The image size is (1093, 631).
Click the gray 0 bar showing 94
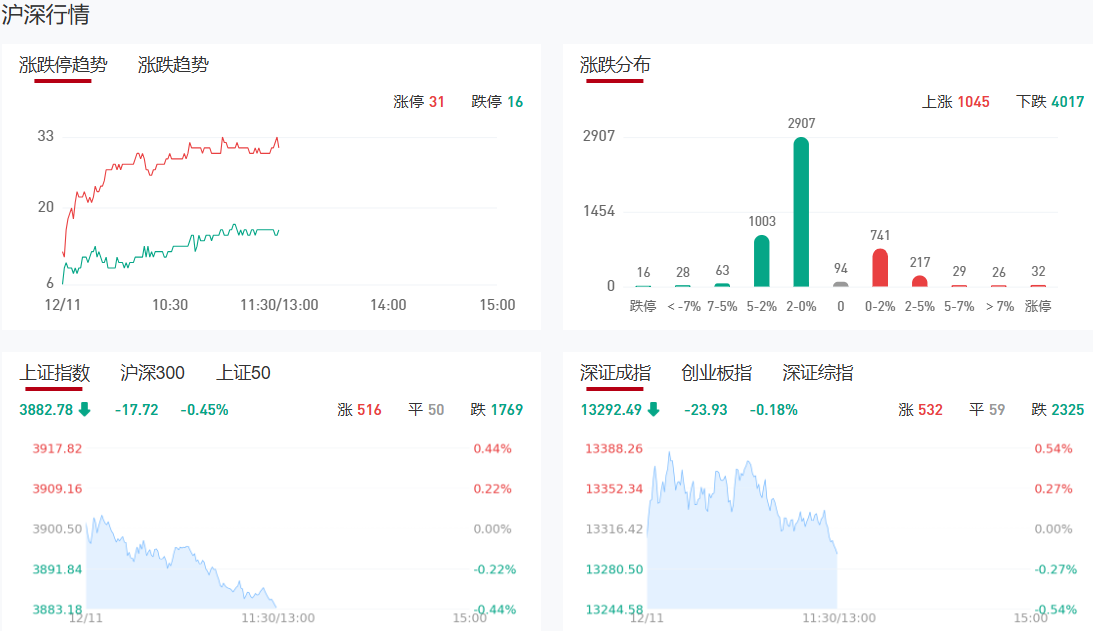pos(840,284)
